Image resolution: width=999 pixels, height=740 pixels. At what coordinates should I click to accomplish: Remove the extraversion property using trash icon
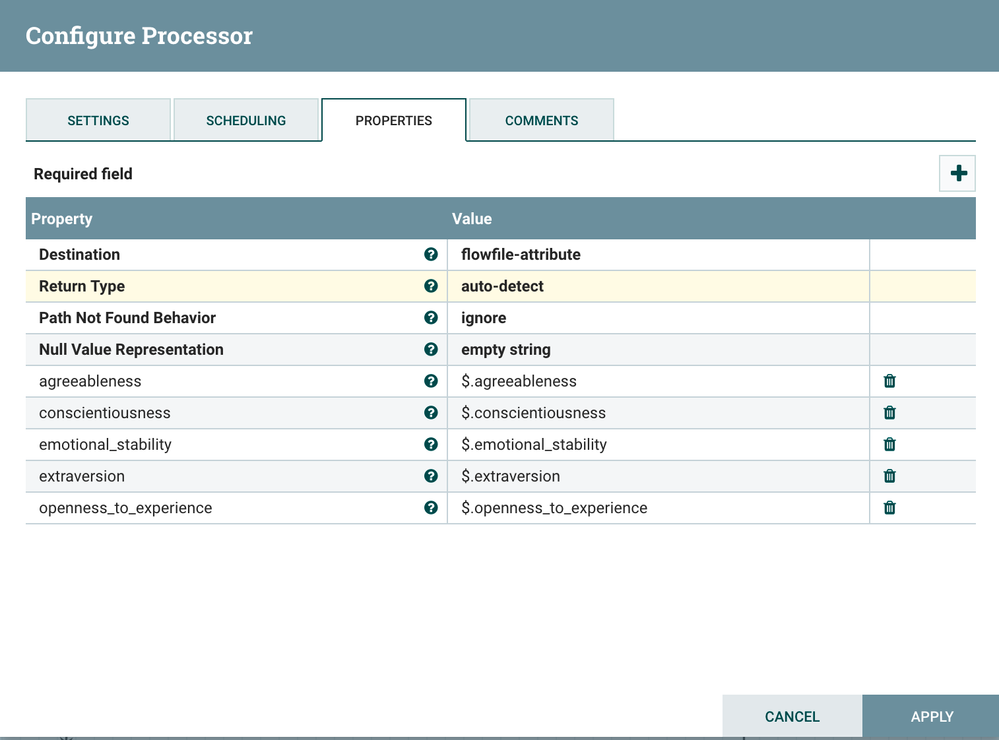click(889, 476)
